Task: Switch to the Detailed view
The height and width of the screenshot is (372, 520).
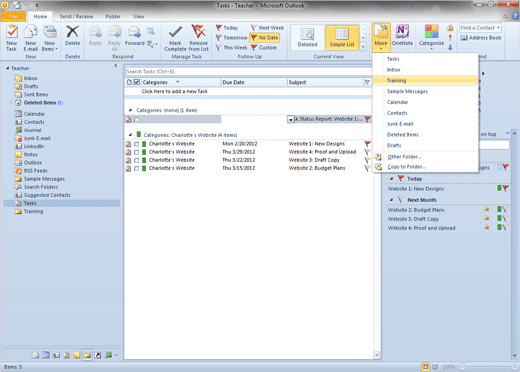Action: [307, 38]
